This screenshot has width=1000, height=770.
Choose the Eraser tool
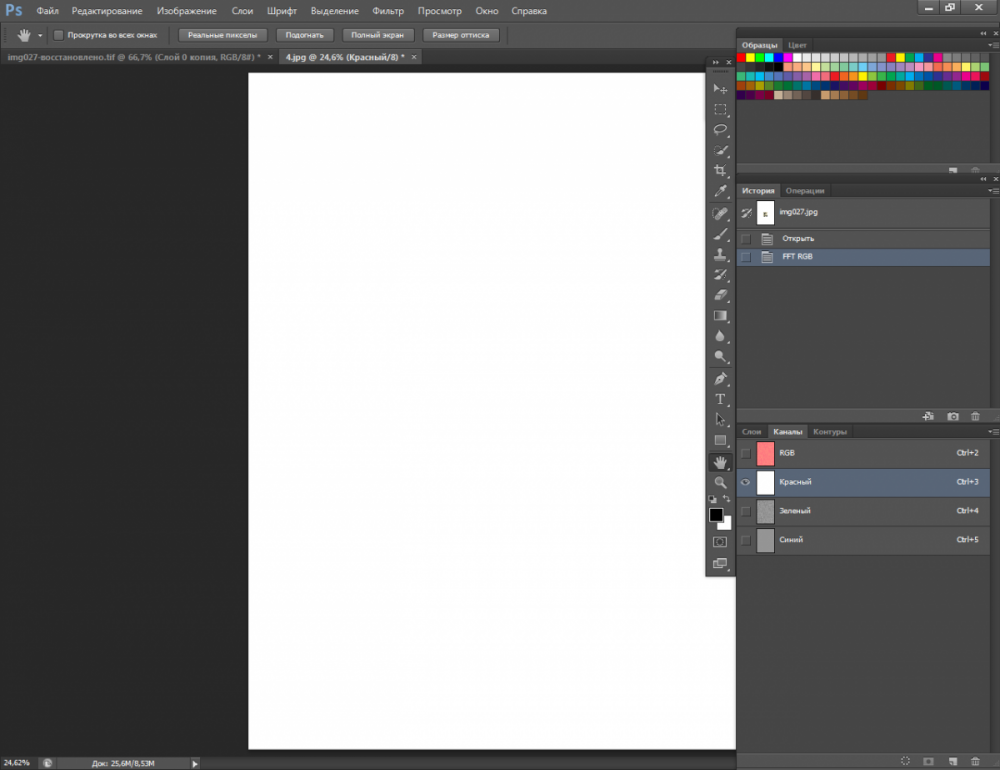(719, 295)
